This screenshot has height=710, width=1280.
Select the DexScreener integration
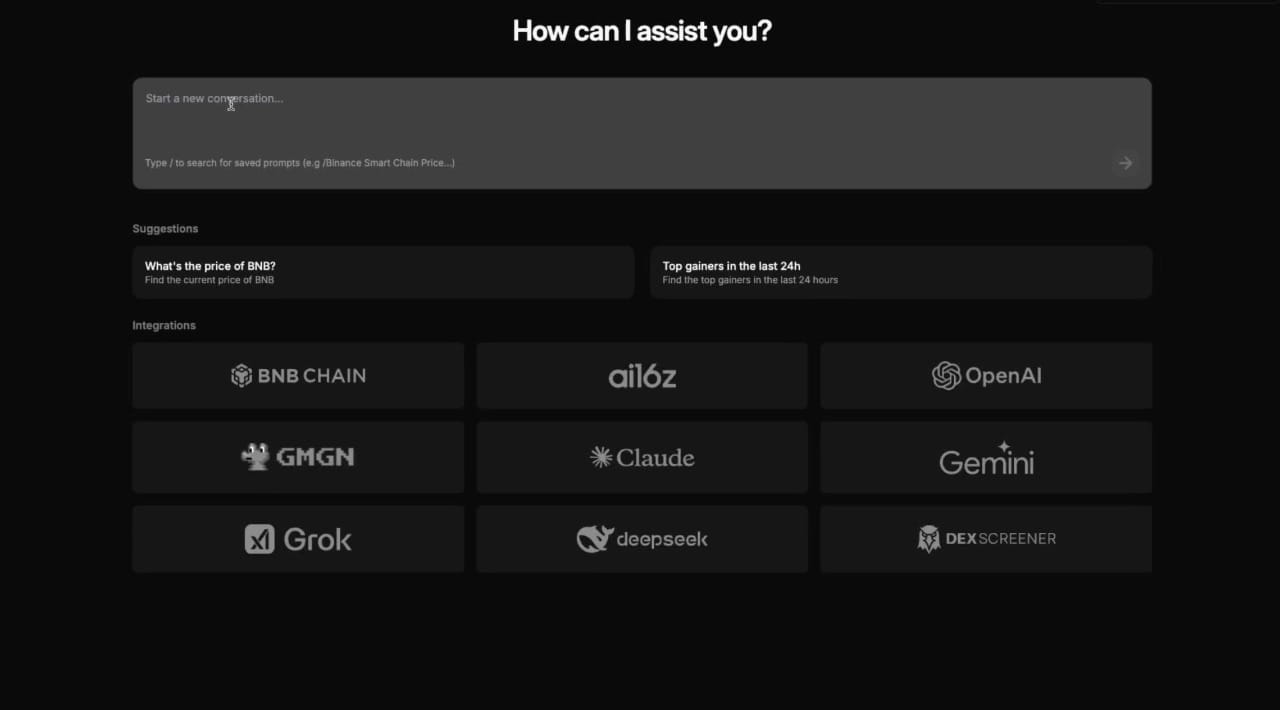coord(986,539)
